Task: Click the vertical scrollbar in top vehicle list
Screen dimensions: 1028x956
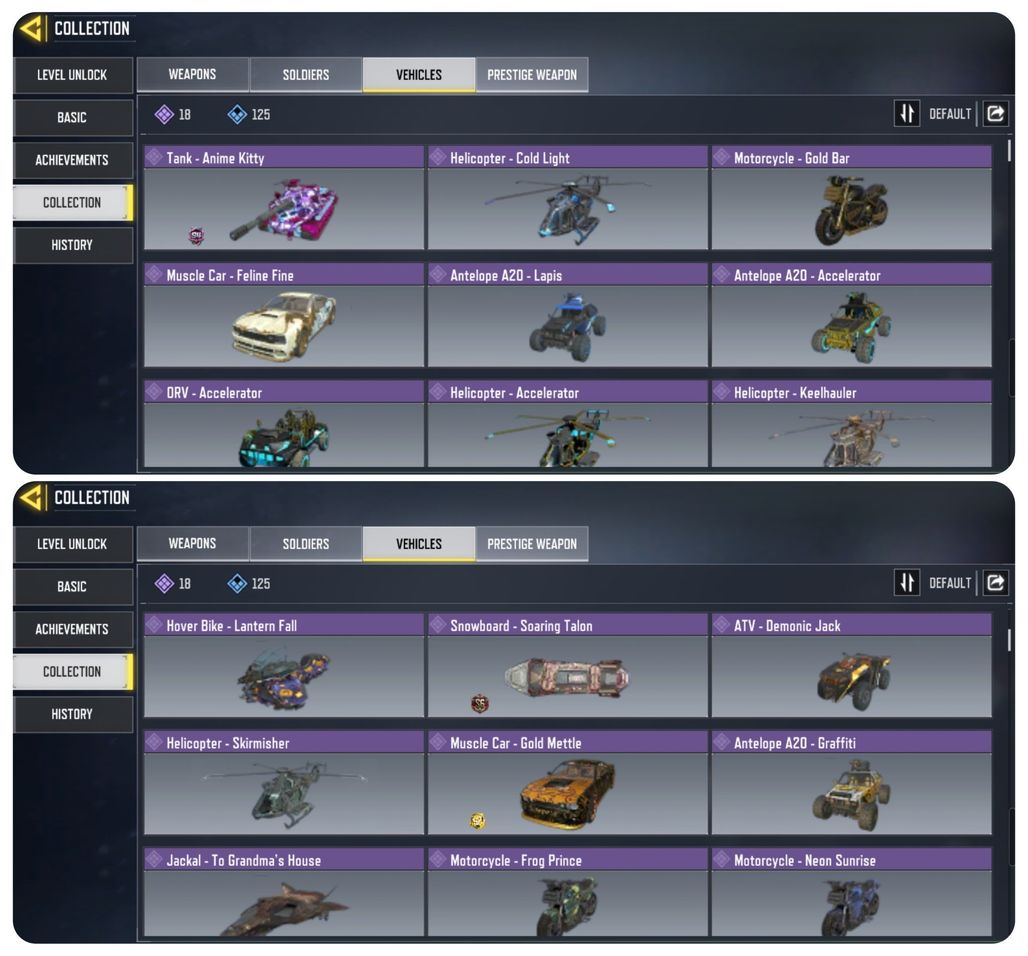Action: pyautogui.click(x=1009, y=151)
